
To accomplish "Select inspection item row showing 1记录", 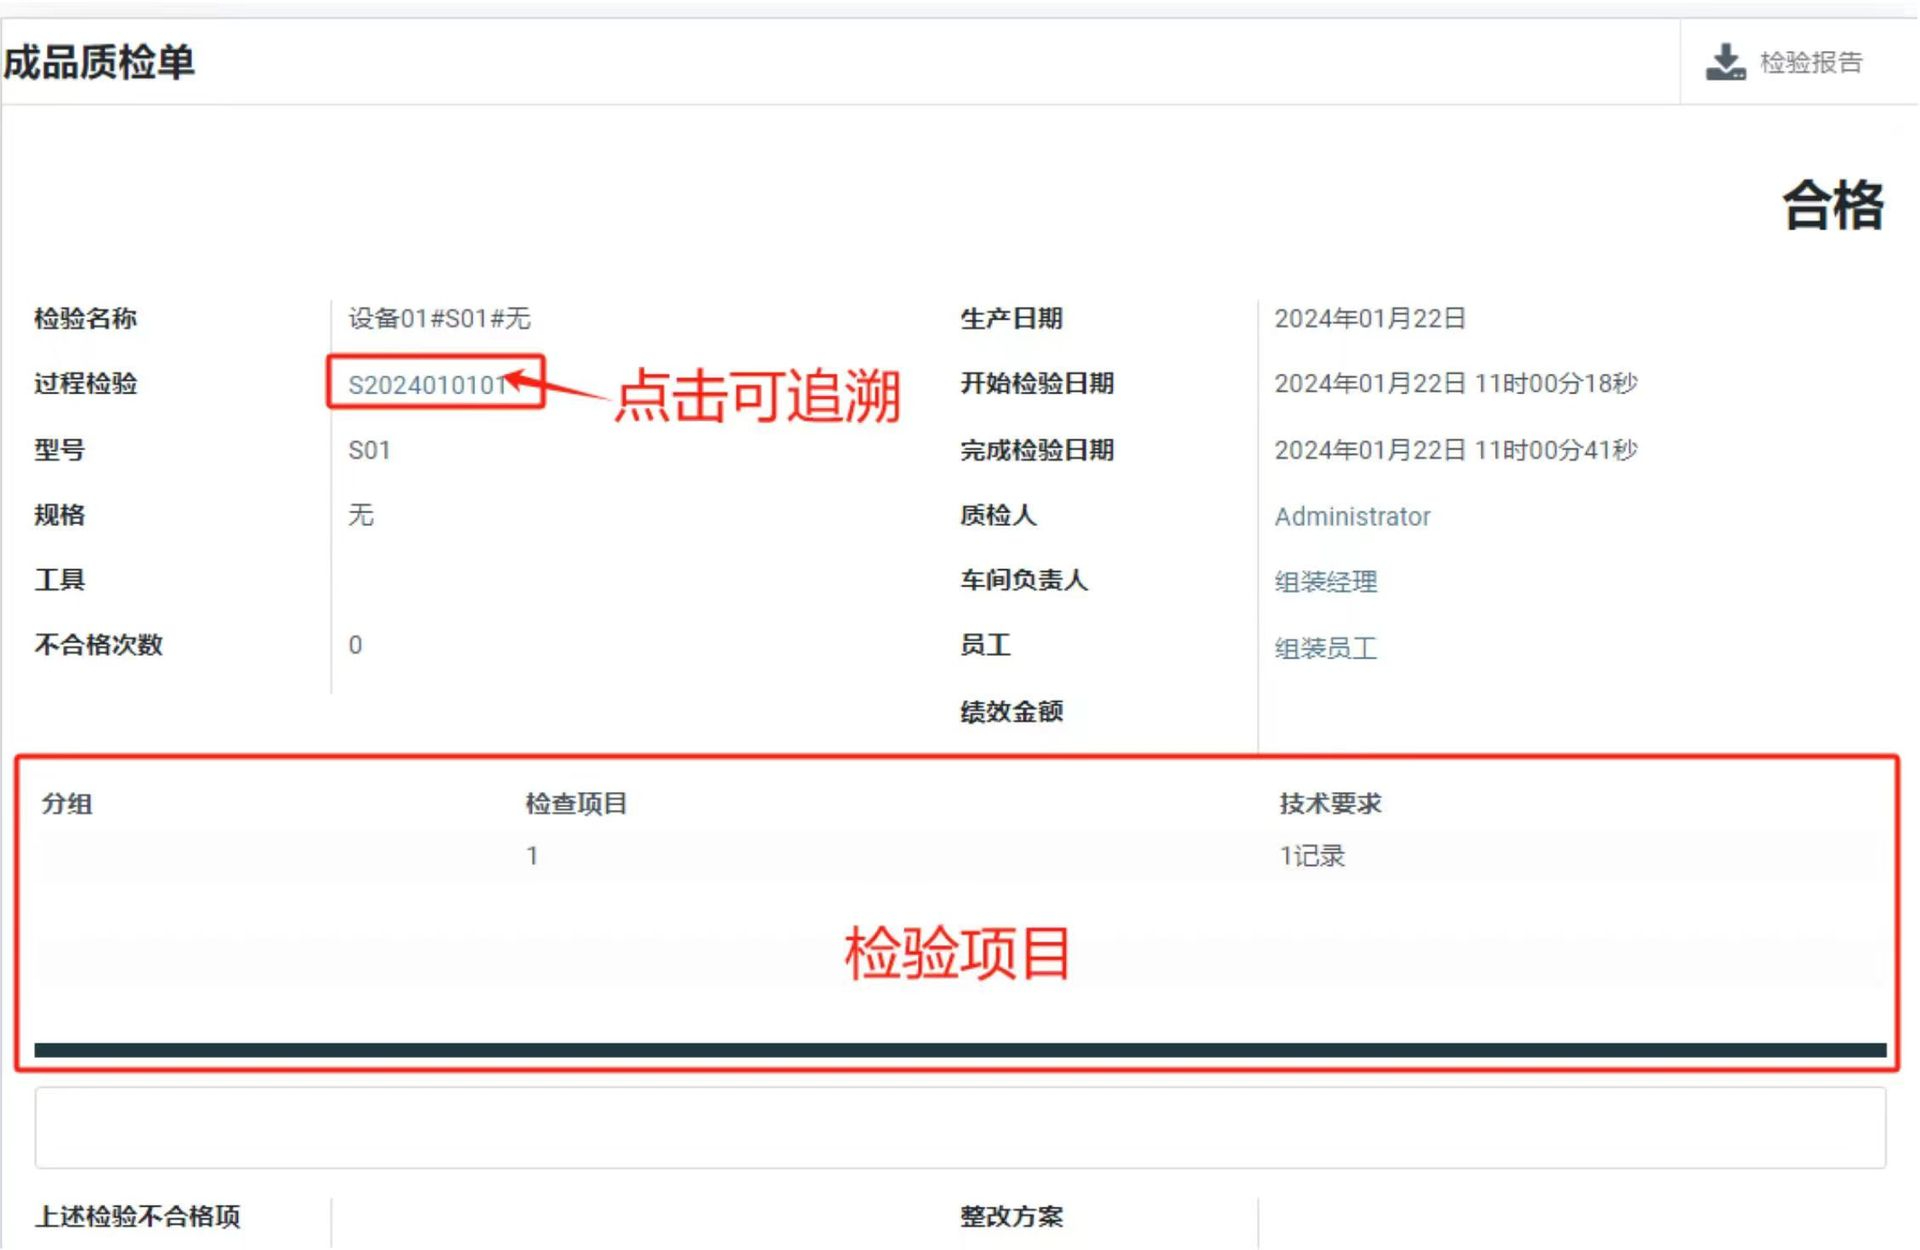I will pos(1312,856).
